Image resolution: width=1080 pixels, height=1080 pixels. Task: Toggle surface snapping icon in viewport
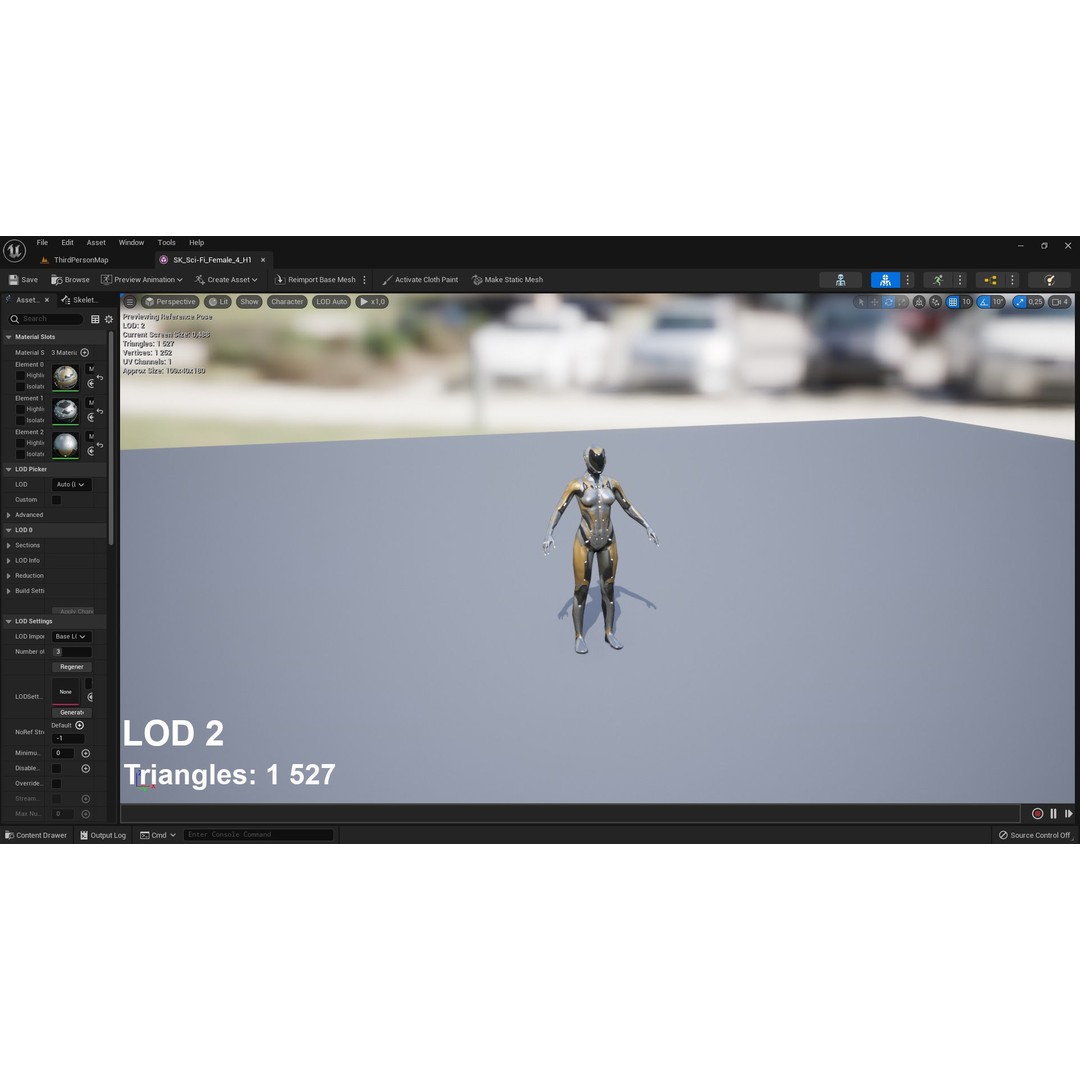click(x=935, y=302)
